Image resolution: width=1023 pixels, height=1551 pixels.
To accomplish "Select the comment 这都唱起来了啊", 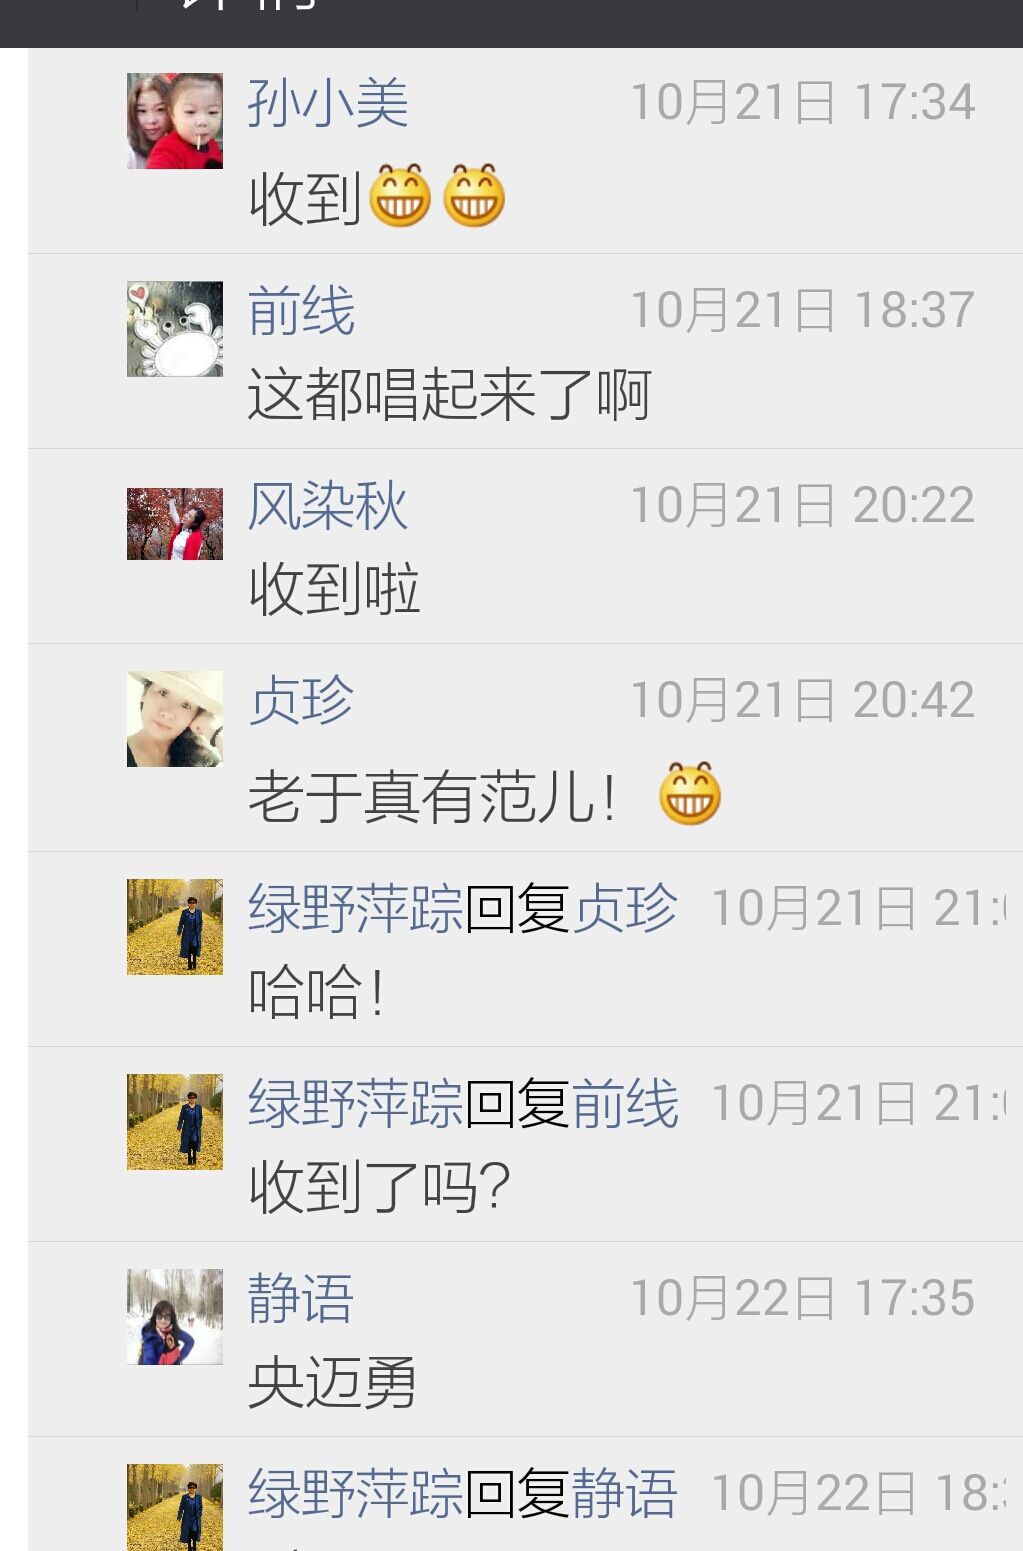I will pyautogui.click(x=450, y=395).
